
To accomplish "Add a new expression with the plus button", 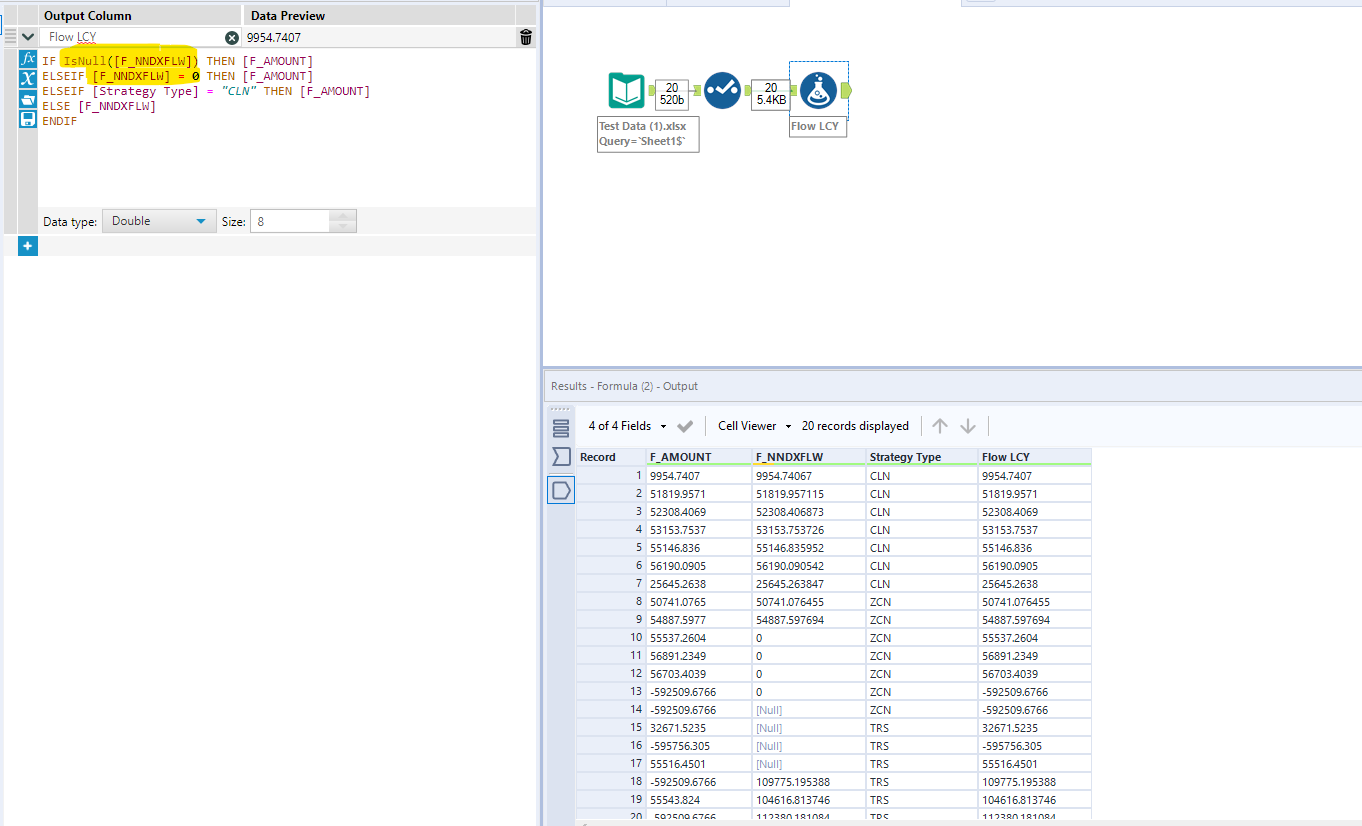I will tap(27, 245).
